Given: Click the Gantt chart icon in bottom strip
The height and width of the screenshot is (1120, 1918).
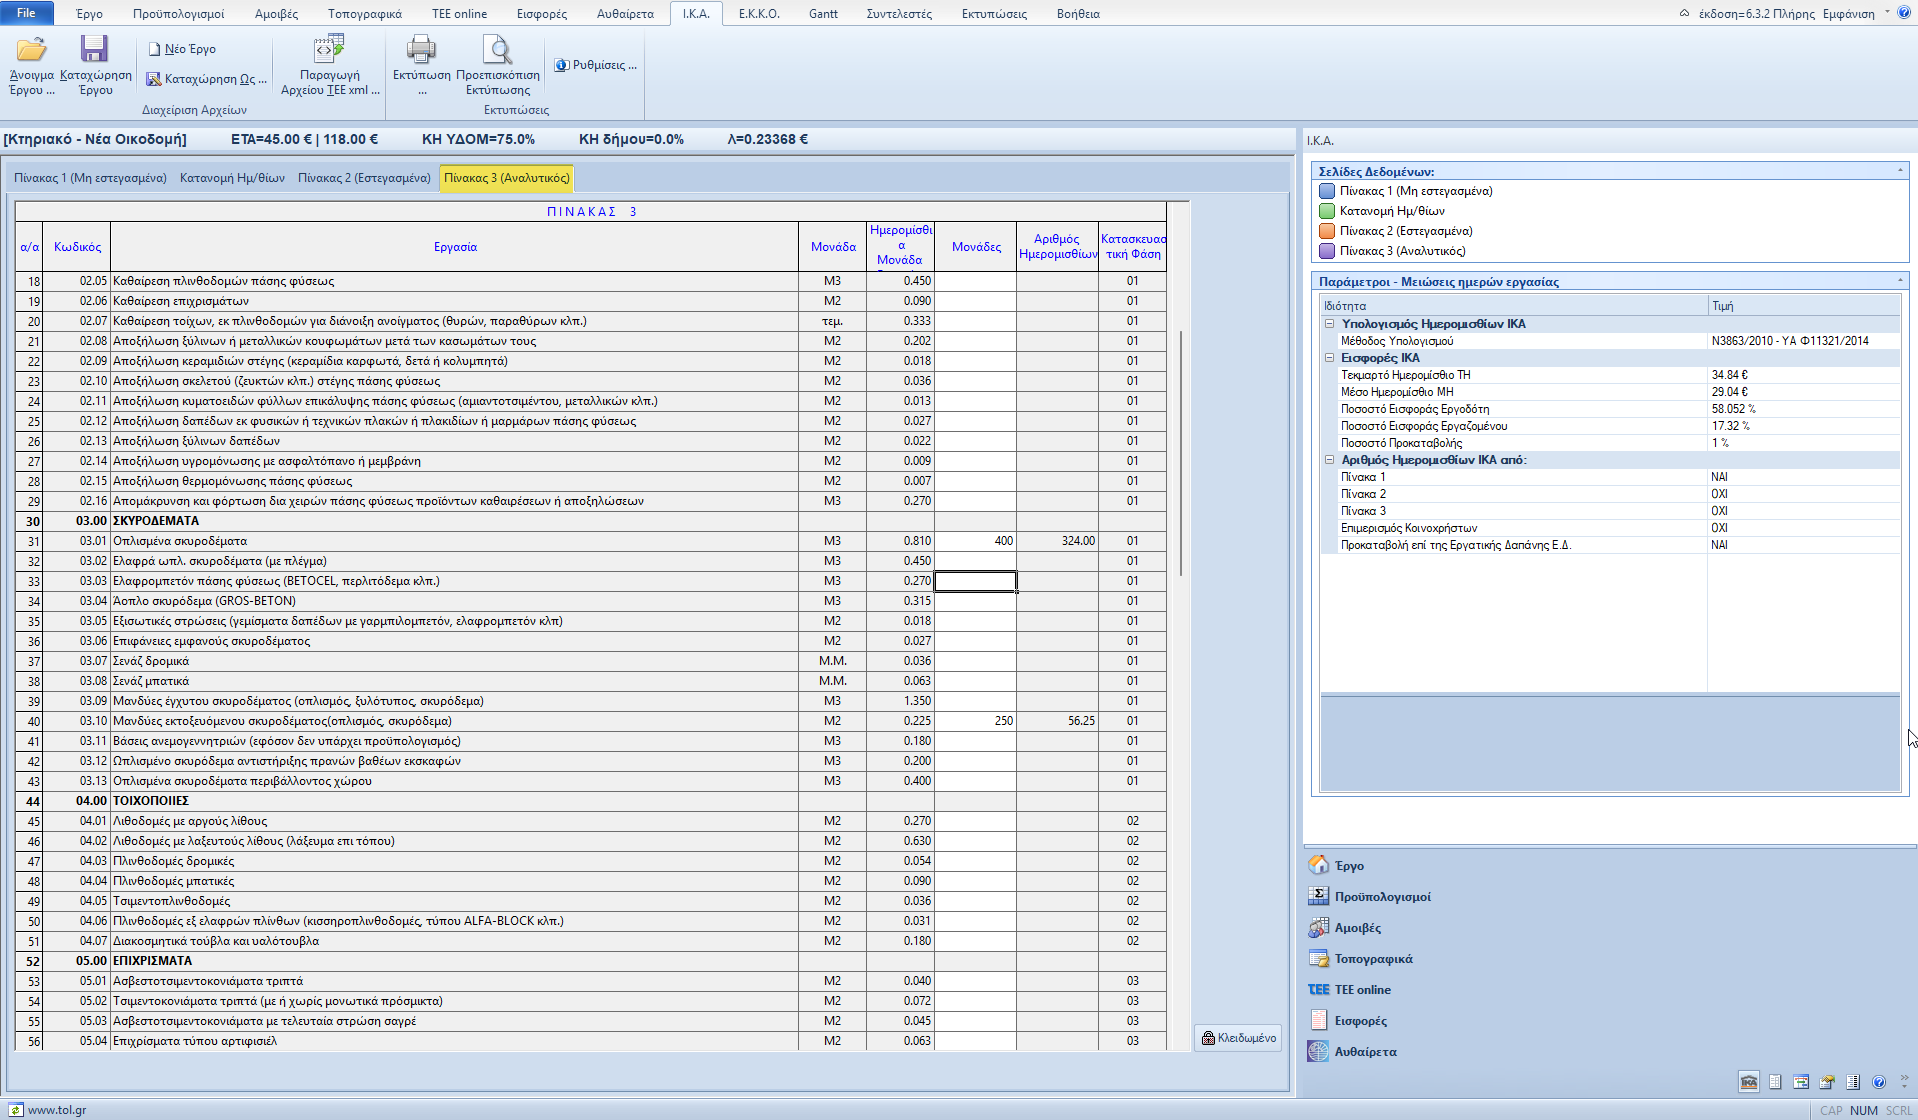Looking at the screenshot, I should [x=1801, y=1082].
